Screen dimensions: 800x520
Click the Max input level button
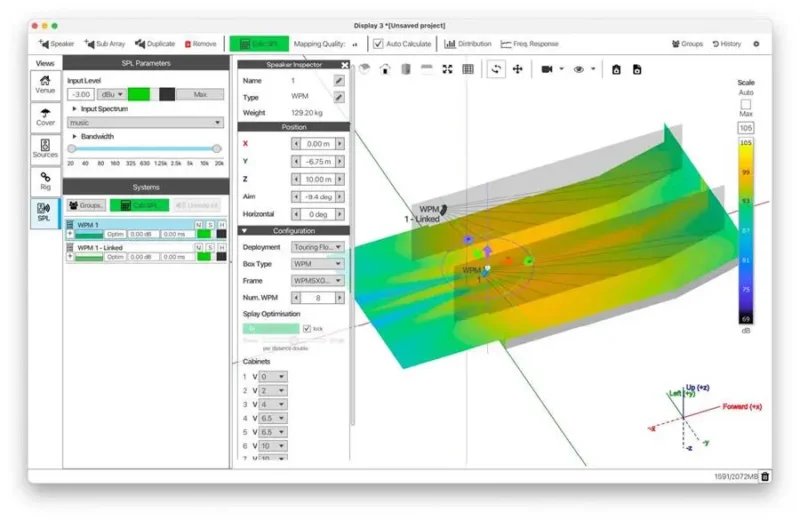click(200, 94)
